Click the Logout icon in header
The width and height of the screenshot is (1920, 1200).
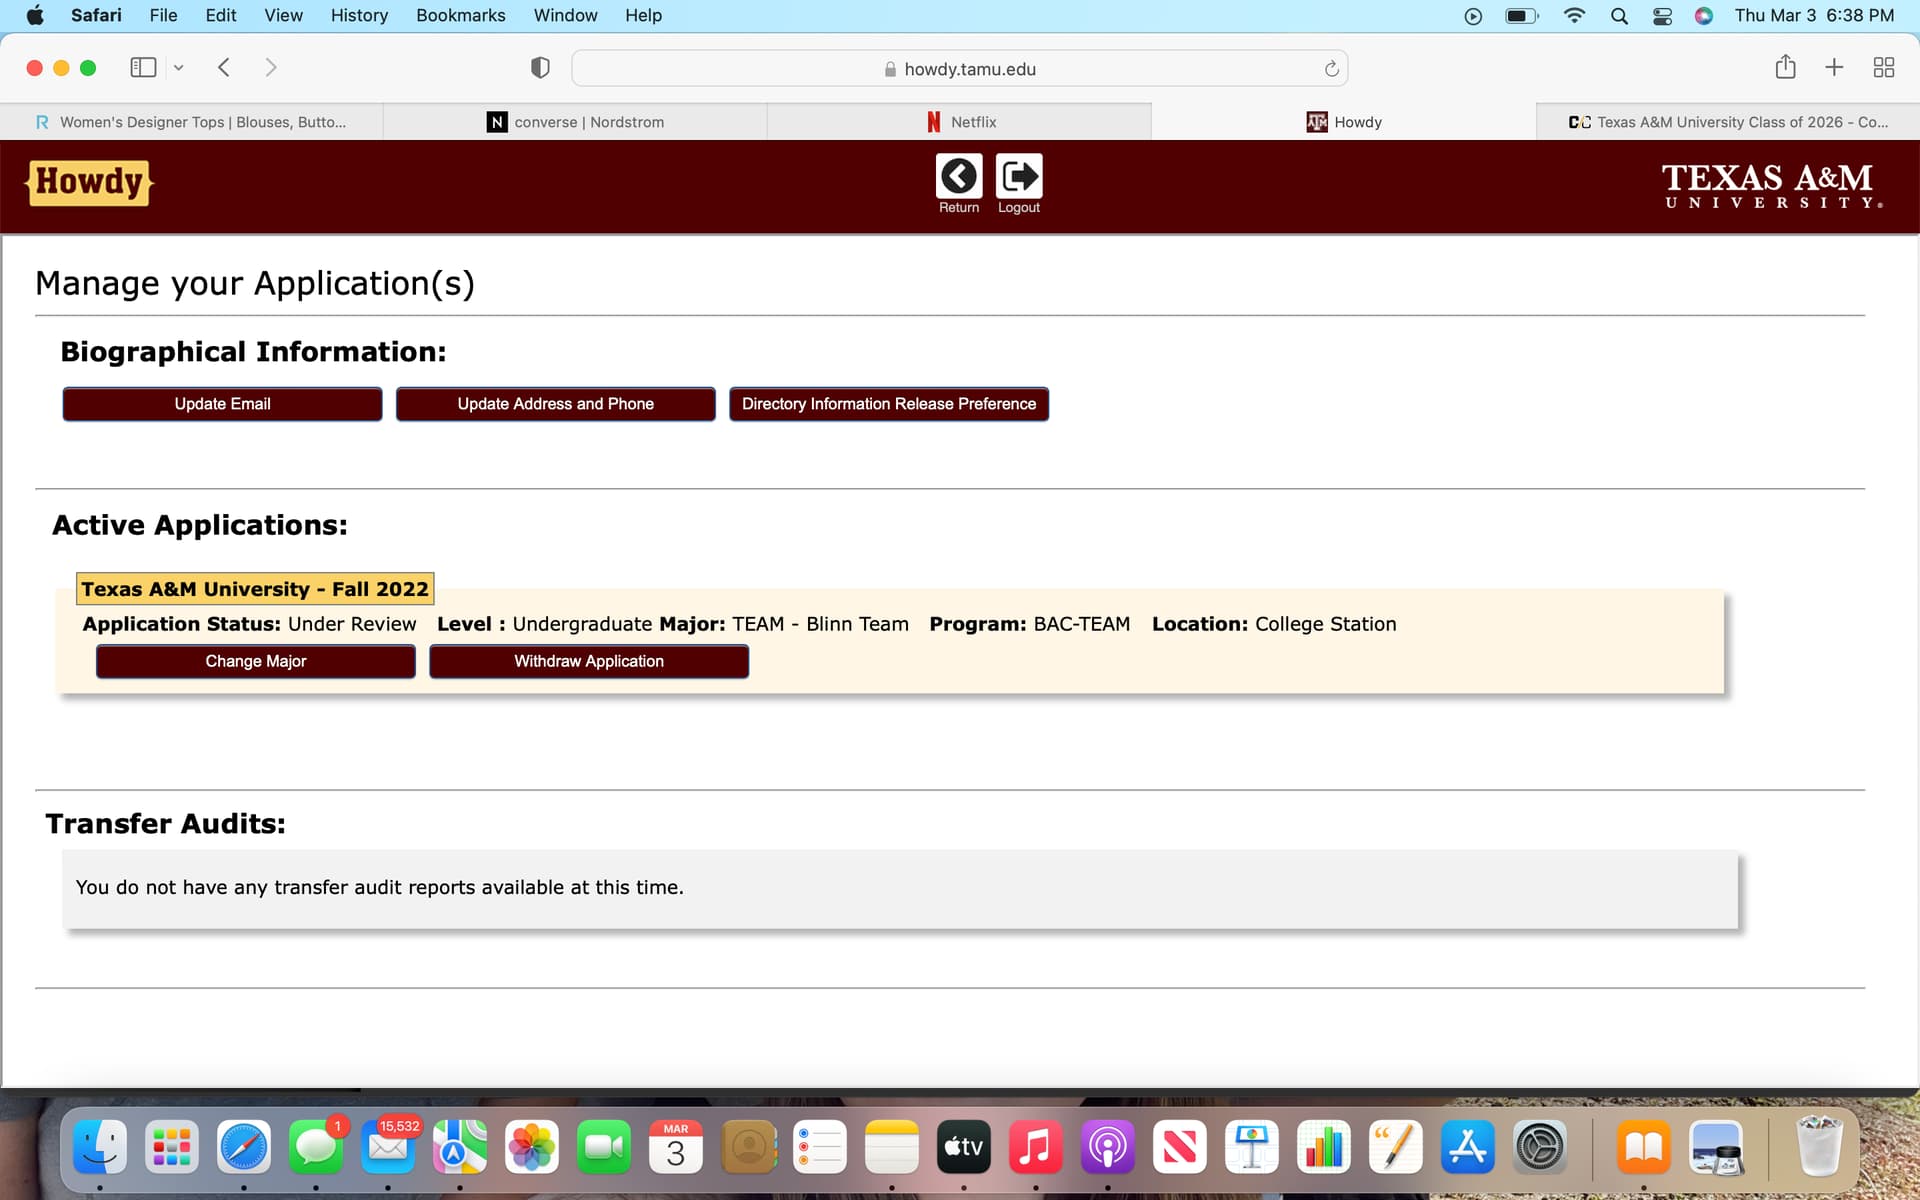pyautogui.click(x=1018, y=177)
